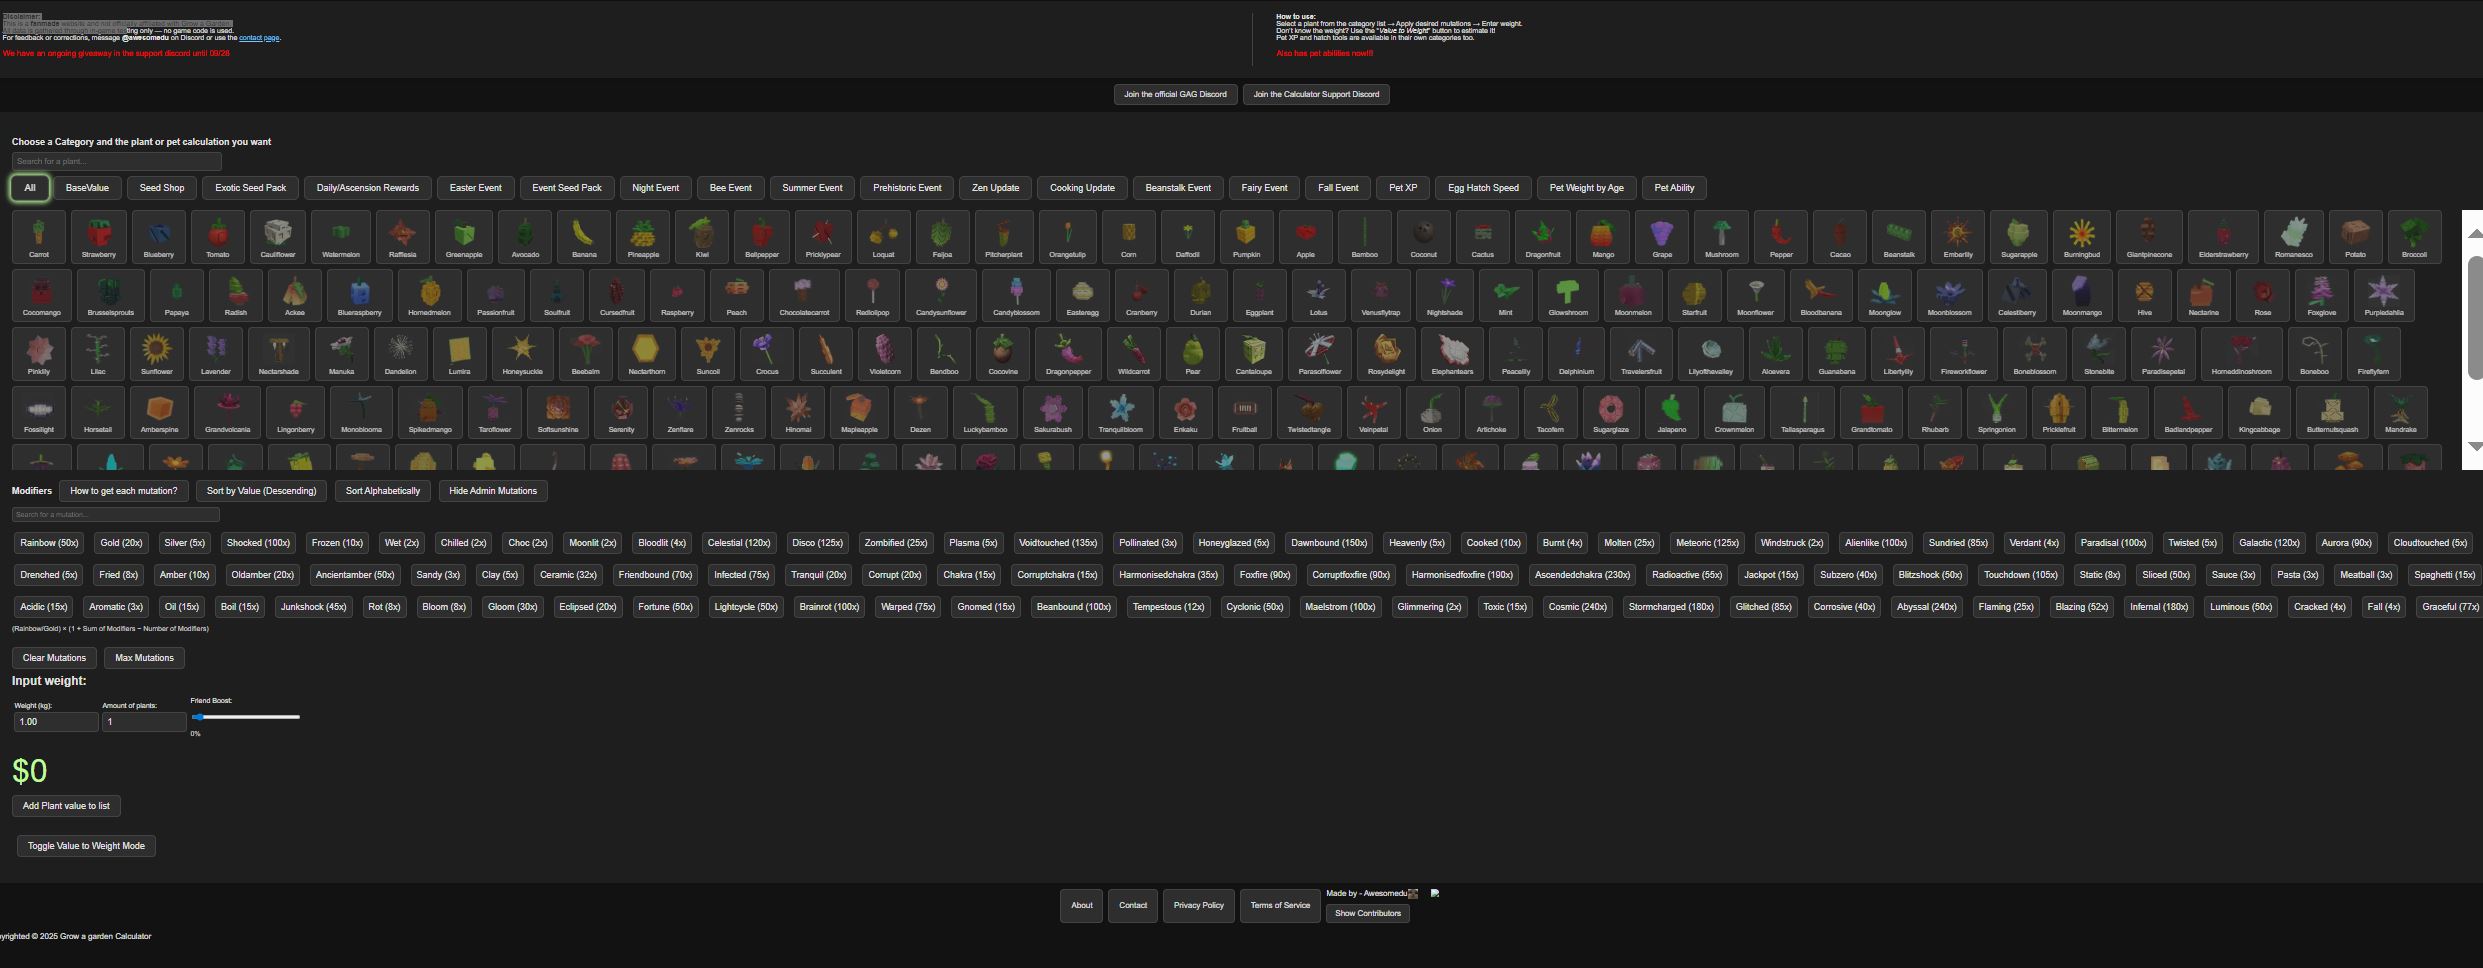Enable the Gold (20x) mutation
2483x968 pixels.
point(121,543)
